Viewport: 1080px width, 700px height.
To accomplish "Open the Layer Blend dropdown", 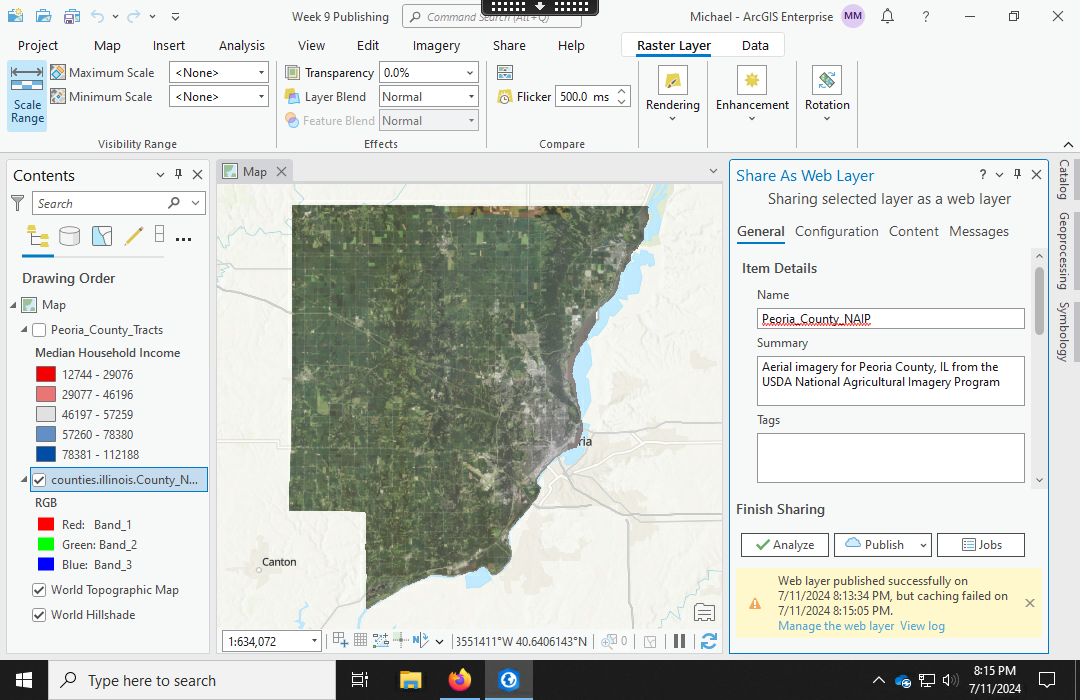I will pyautogui.click(x=471, y=96).
